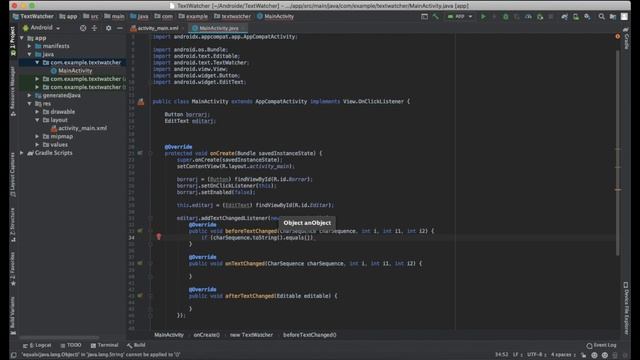Collapse the app module in the tree

pyautogui.click(x=22, y=38)
